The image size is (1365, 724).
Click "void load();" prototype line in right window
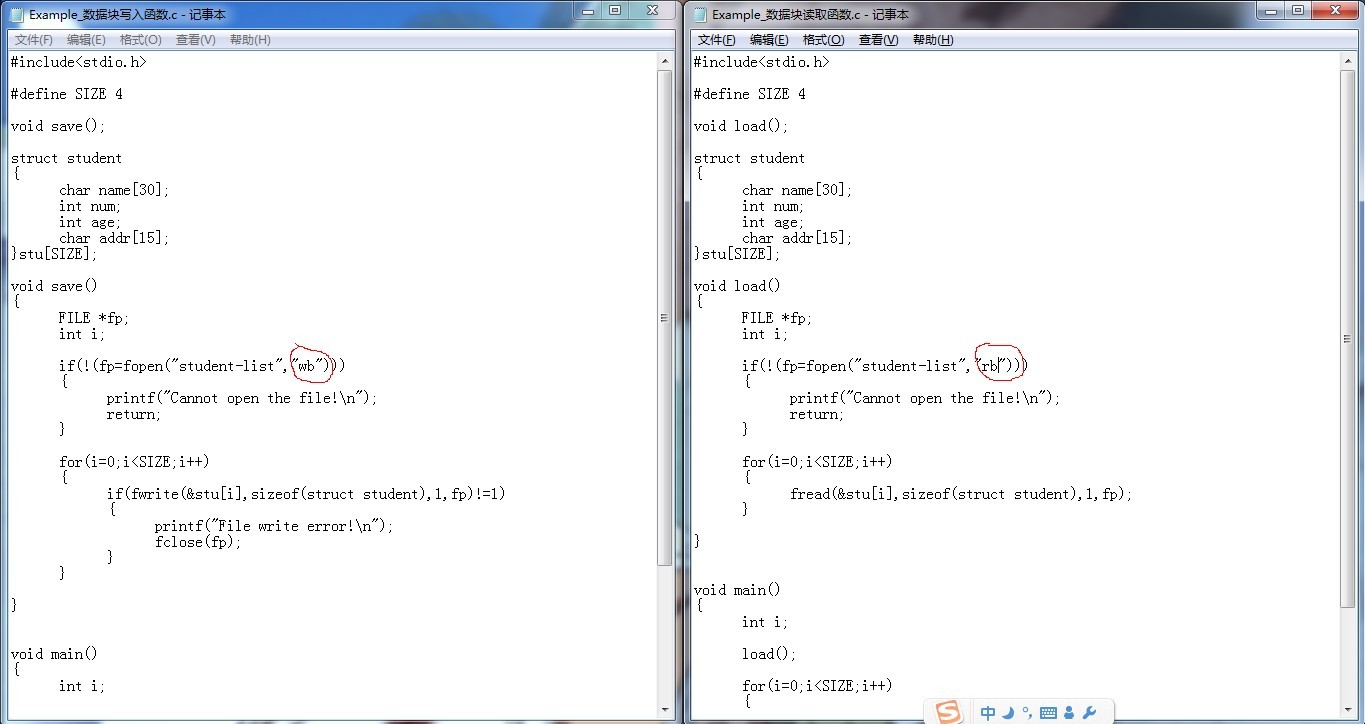(741, 126)
